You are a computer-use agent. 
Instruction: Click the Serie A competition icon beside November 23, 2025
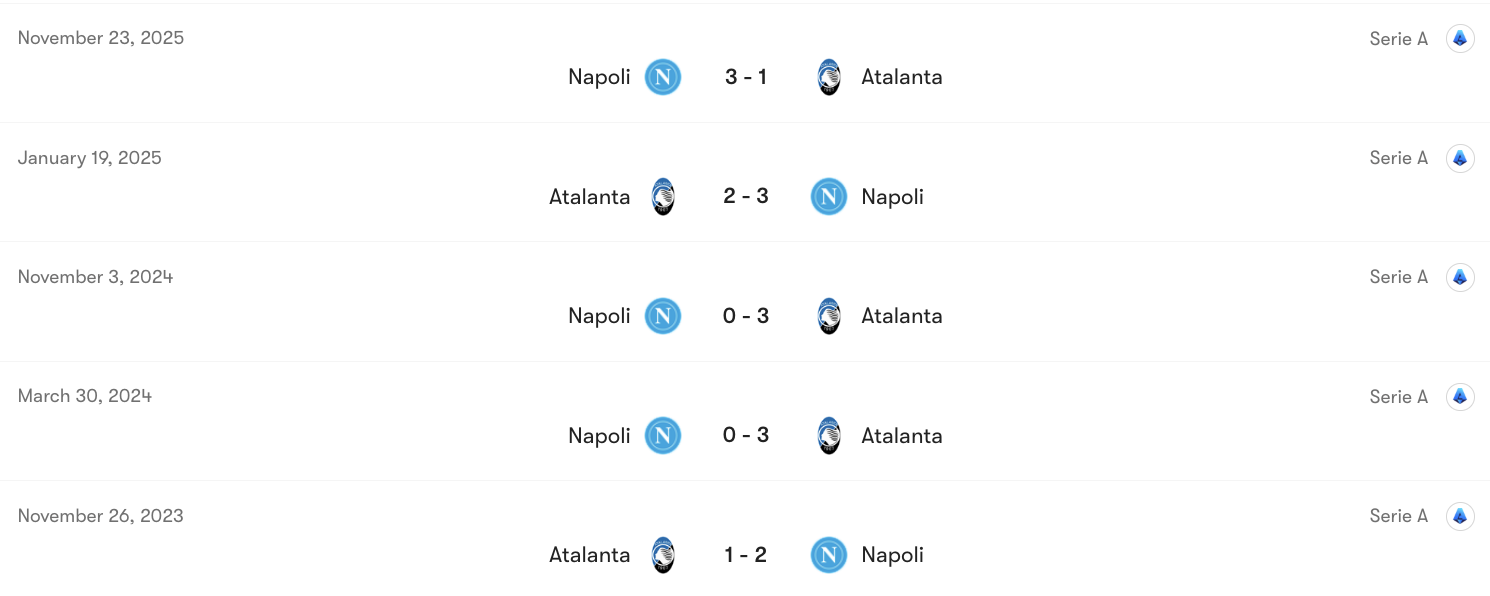(x=1460, y=38)
